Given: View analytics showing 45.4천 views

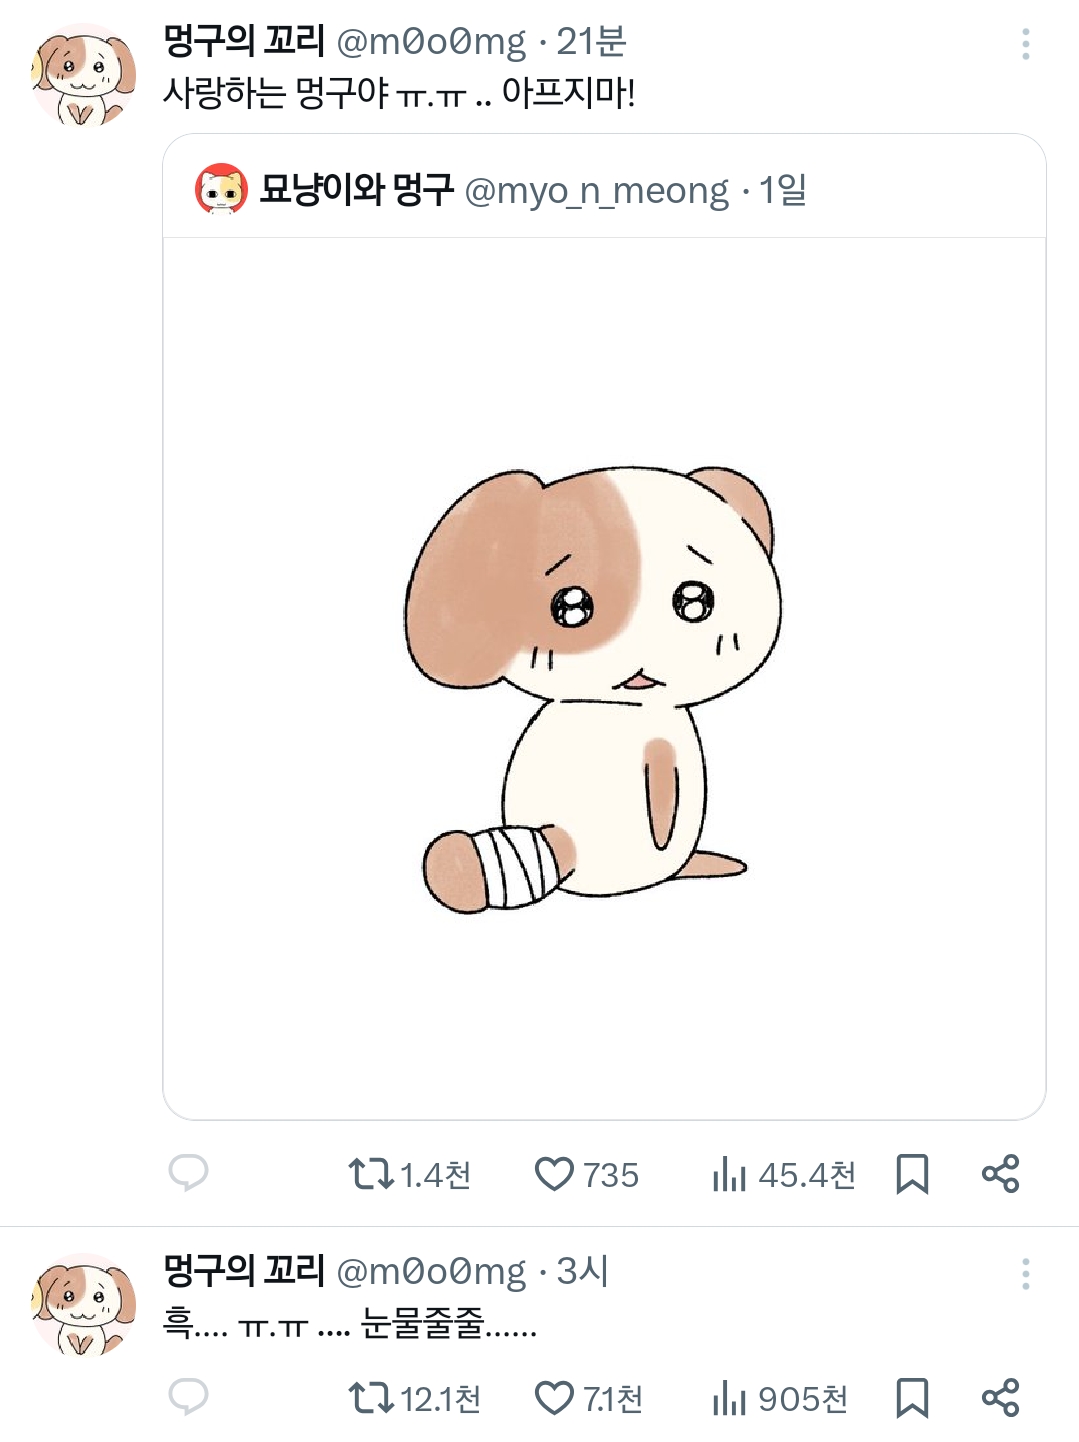Looking at the screenshot, I should [x=730, y=1174].
